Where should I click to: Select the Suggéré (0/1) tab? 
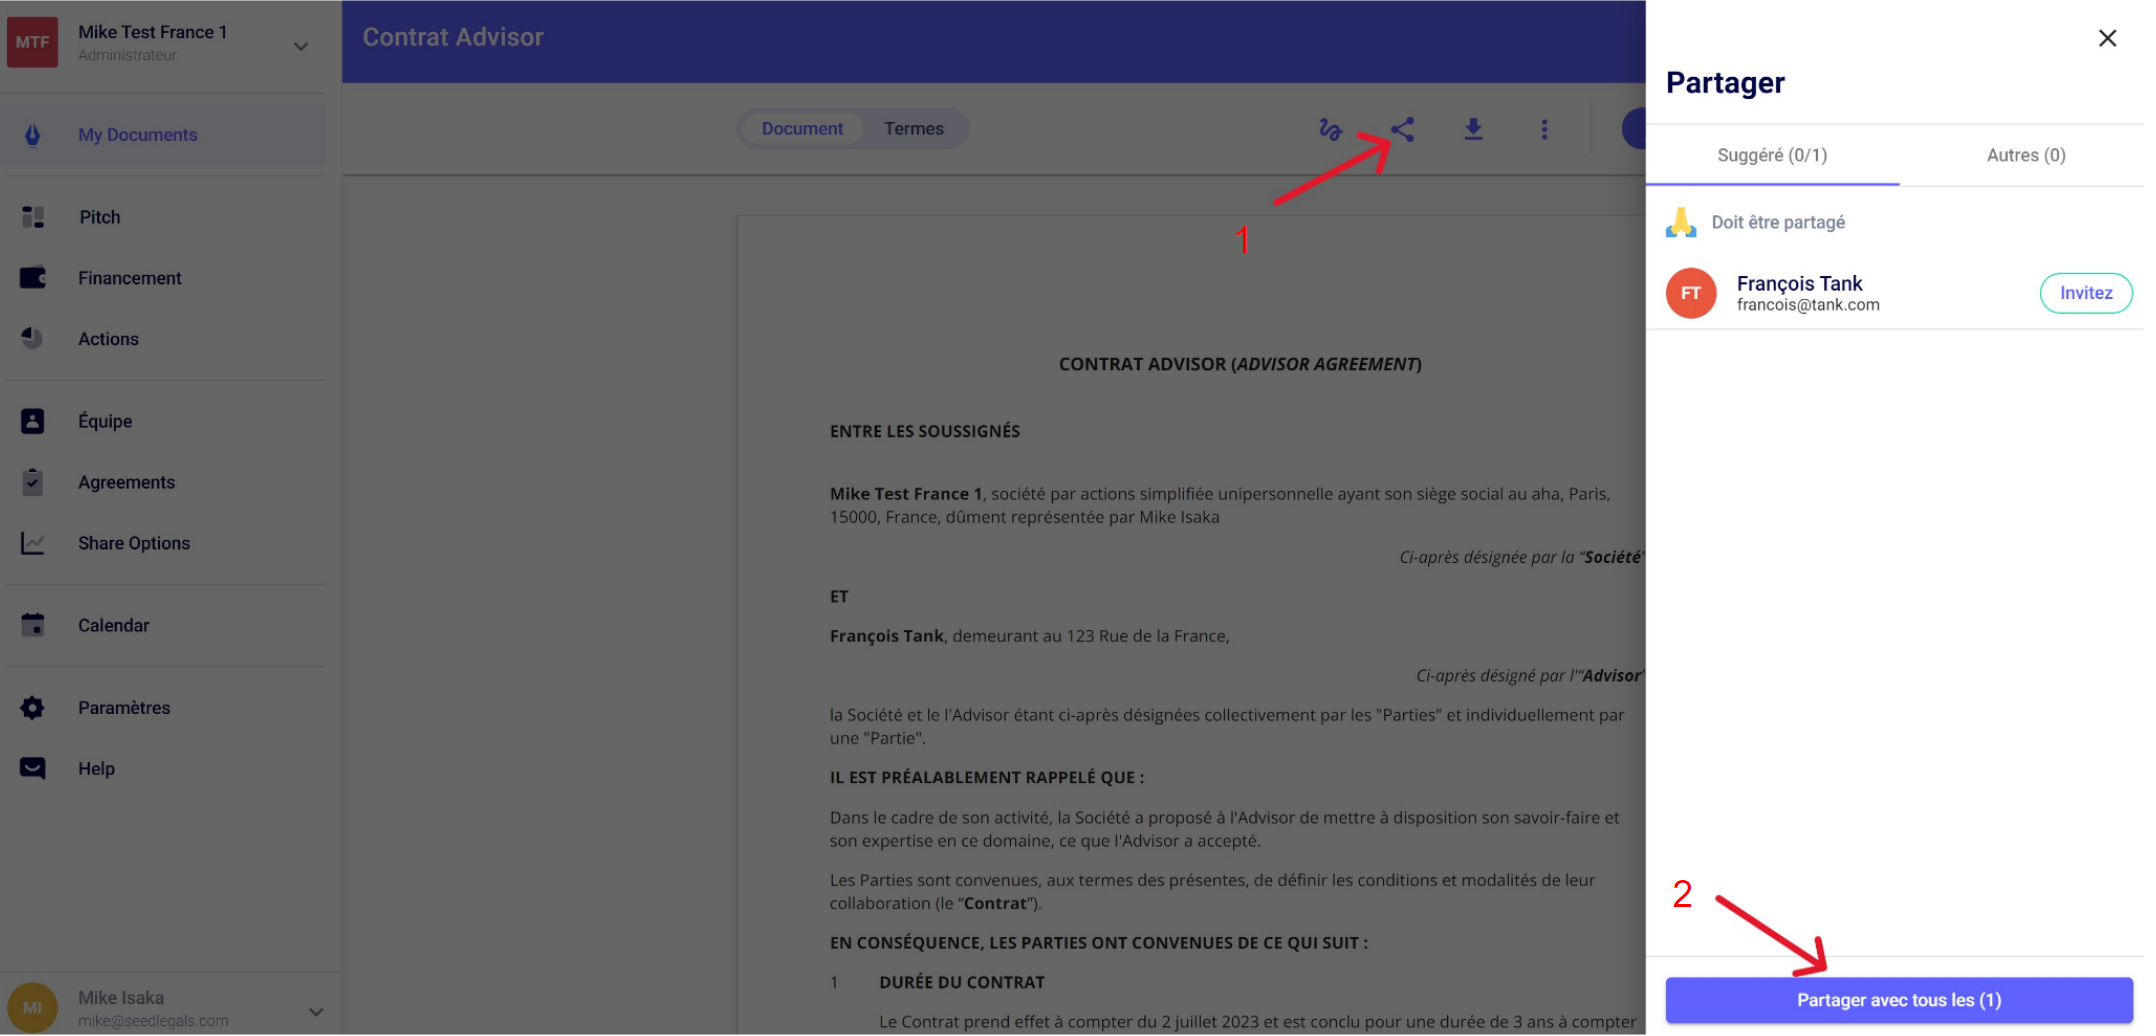pos(1771,156)
